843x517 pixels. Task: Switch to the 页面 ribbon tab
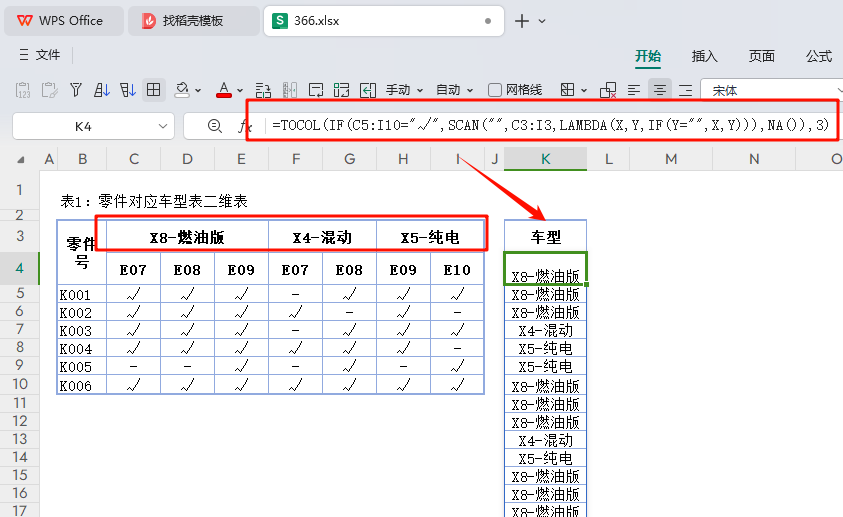(x=762, y=56)
